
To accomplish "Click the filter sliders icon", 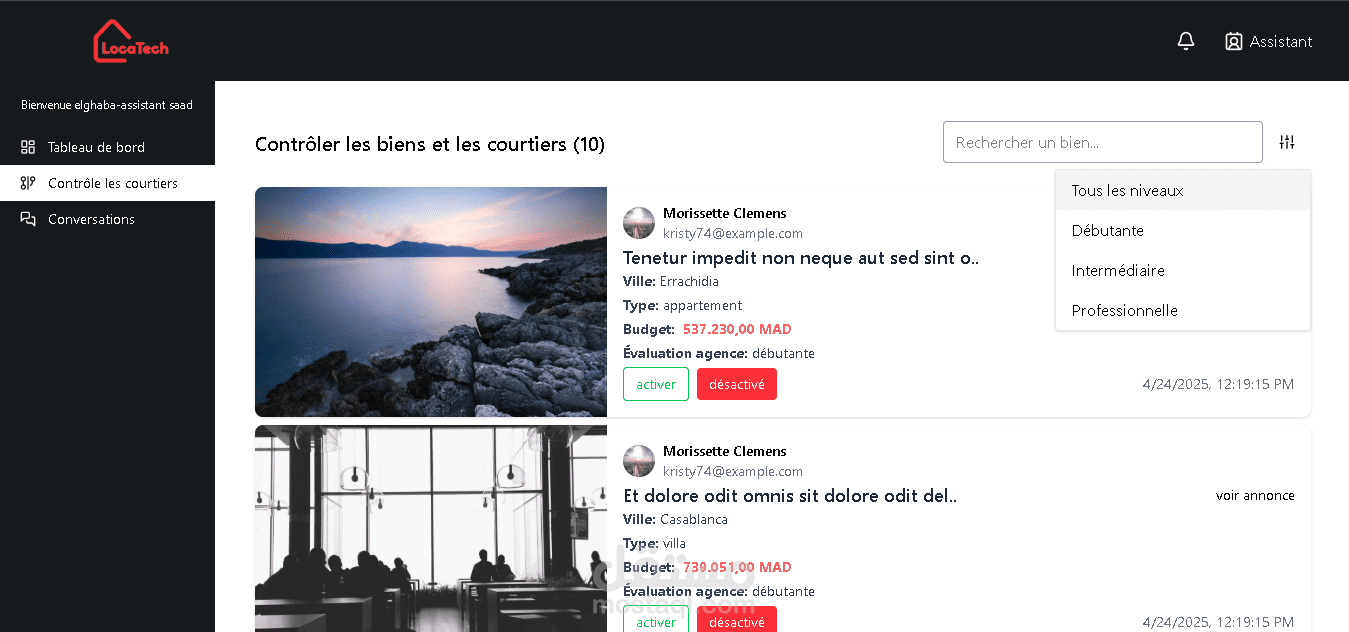I will point(1287,142).
